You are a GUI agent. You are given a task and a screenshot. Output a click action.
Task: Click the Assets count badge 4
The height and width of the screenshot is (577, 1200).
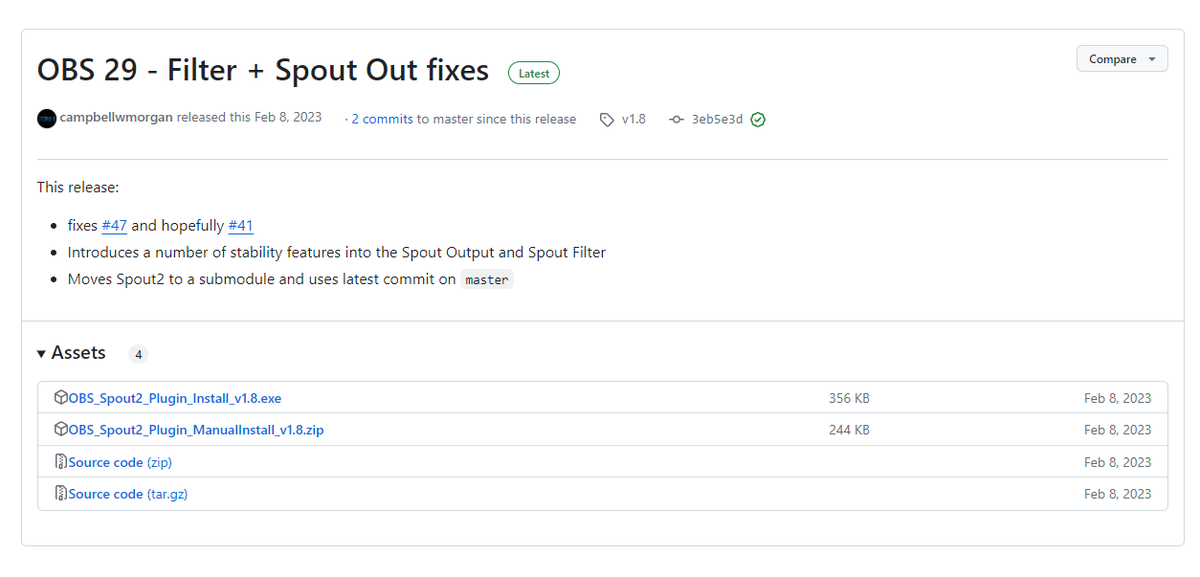click(138, 354)
